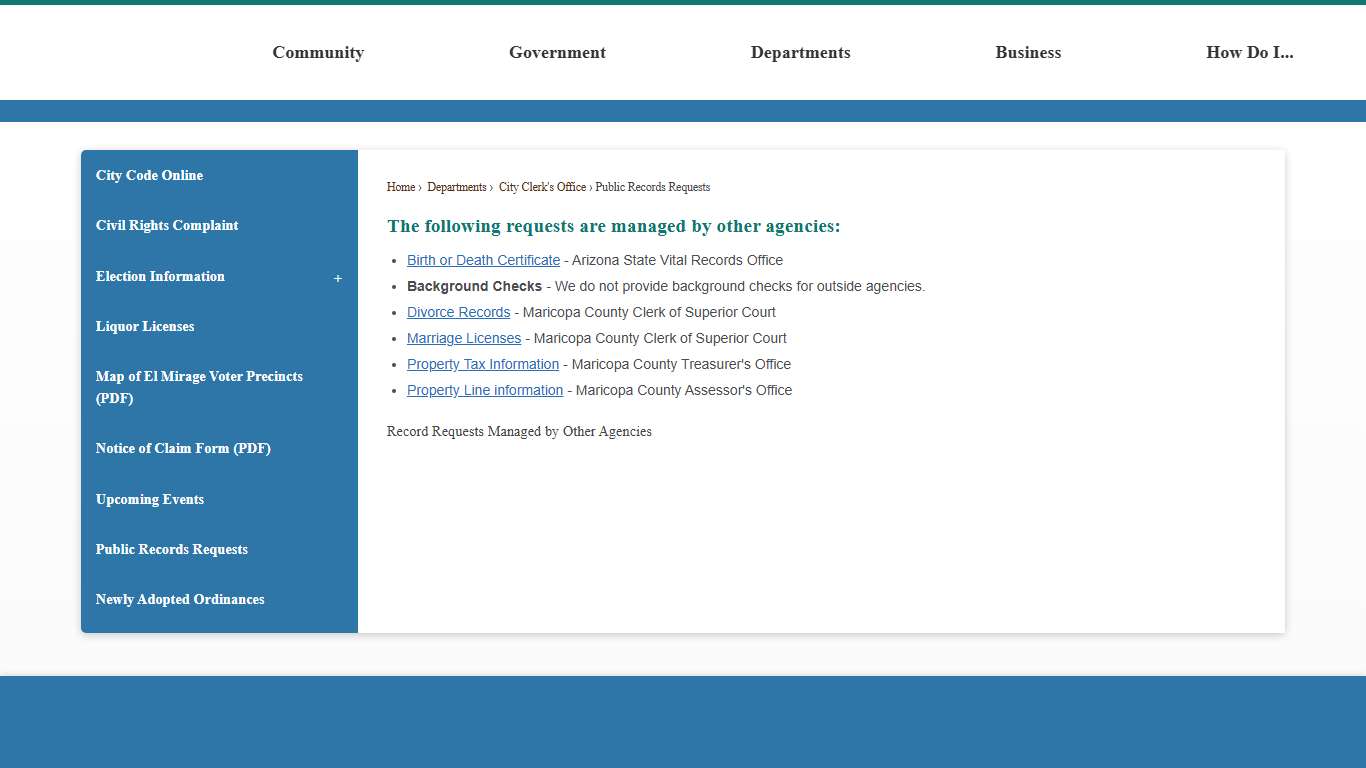The width and height of the screenshot is (1366, 768).
Task: Open the Marriage Licenses link
Action: (463, 338)
